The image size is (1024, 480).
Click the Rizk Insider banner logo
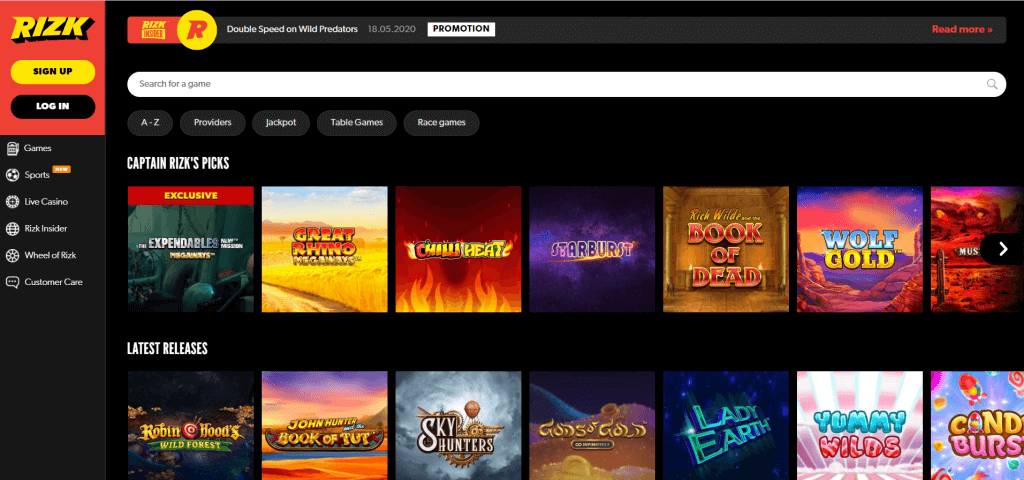(x=154, y=29)
